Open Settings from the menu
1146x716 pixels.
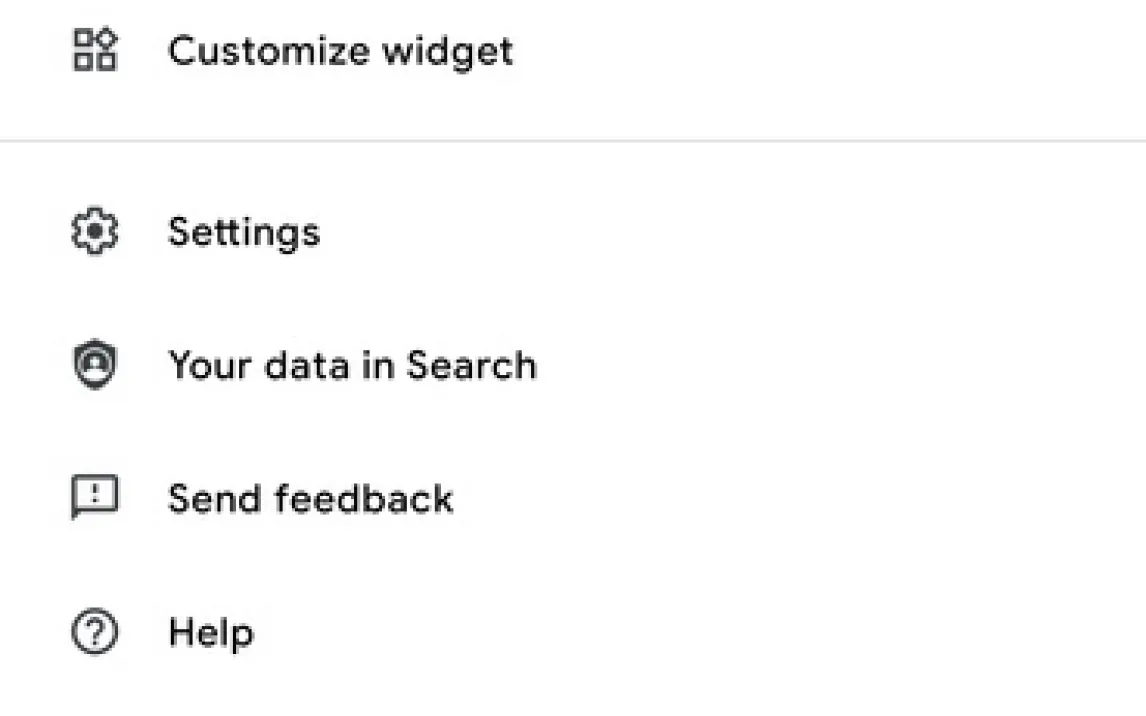tap(244, 232)
